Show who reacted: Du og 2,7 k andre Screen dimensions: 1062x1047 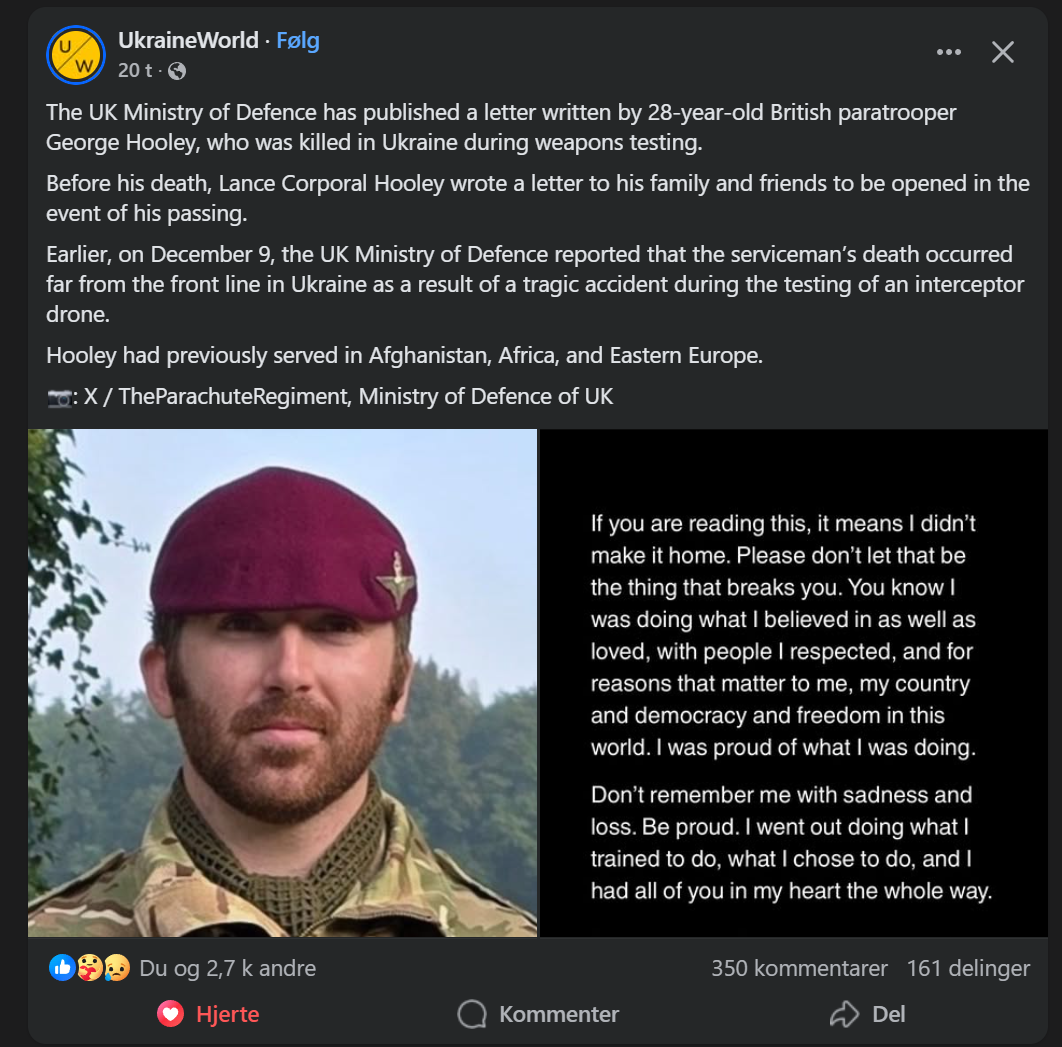pos(228,968)
